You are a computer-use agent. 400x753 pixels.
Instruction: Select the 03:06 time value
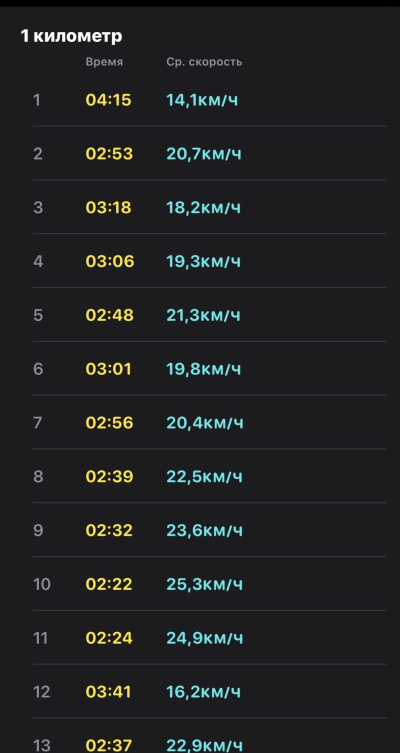110,262
